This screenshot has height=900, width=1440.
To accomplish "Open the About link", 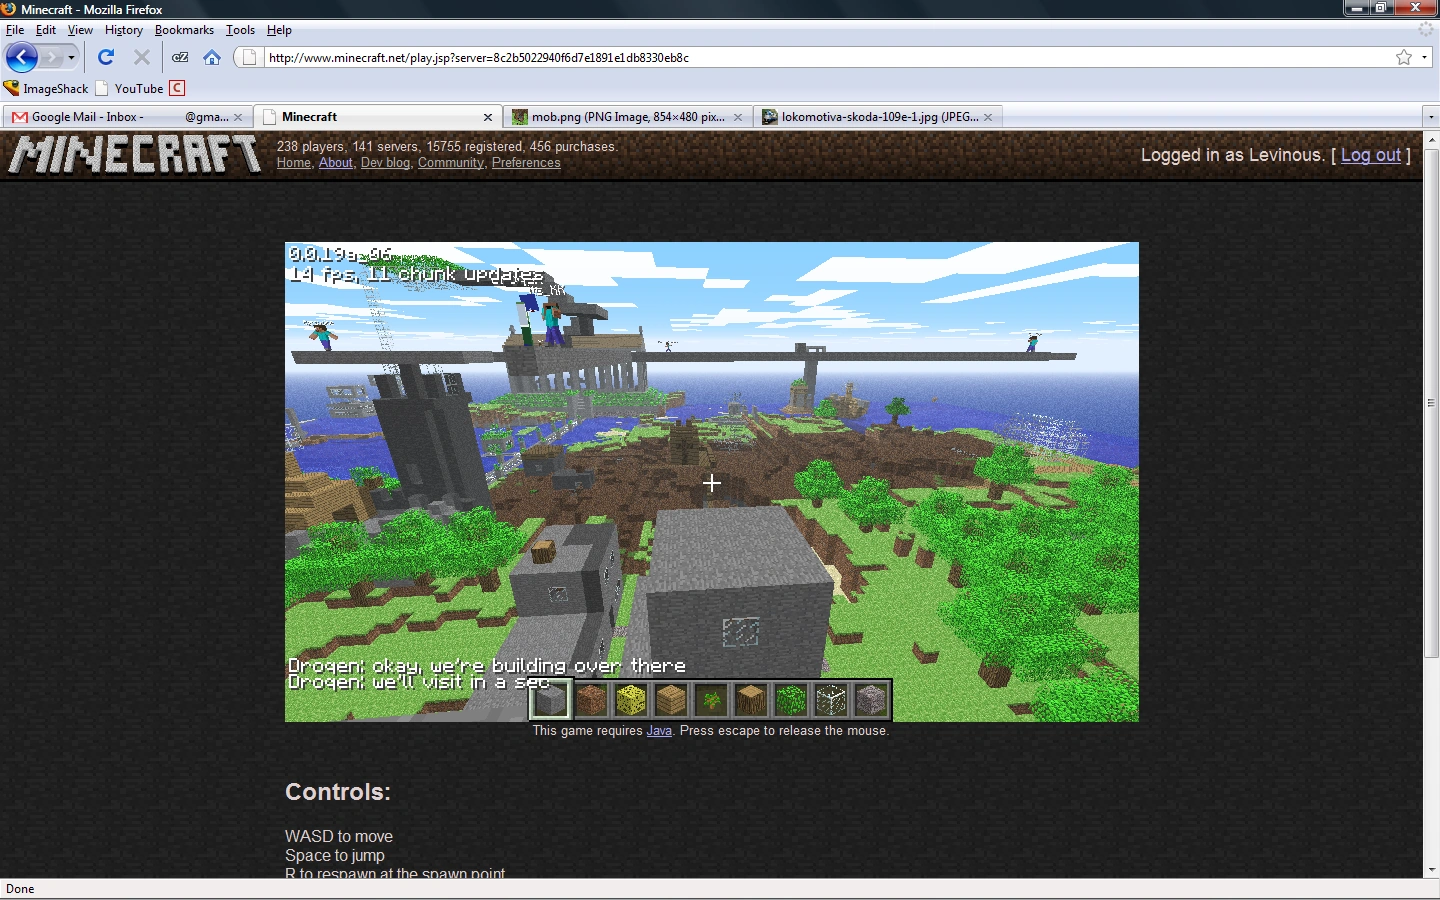I will click(x=335, y=163).
